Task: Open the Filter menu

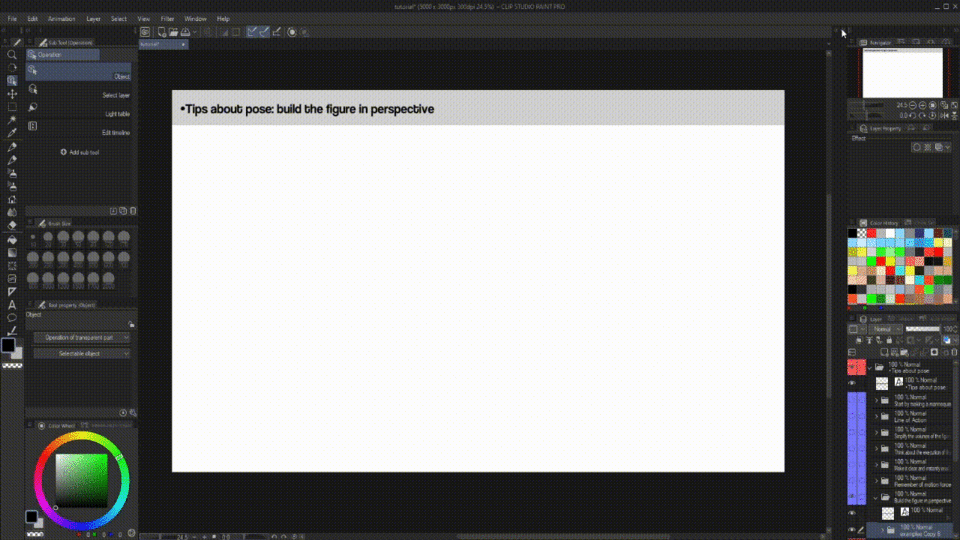Action: pos(167,19)
